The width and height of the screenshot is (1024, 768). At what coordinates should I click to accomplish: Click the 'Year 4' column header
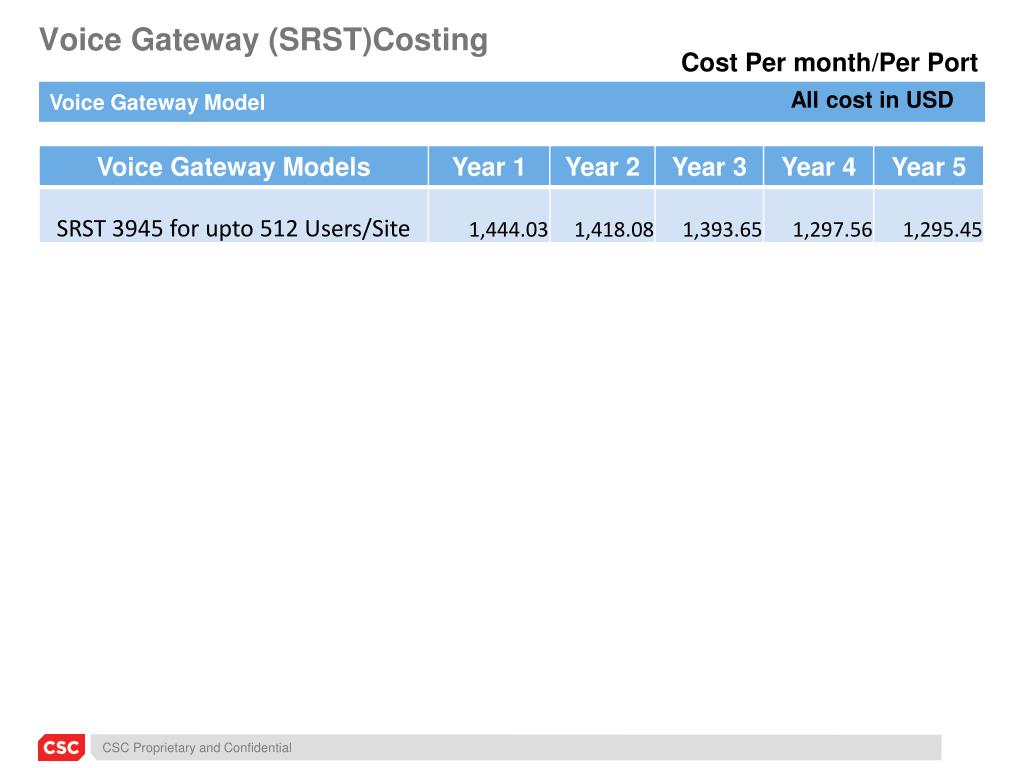tap(819, 167)
